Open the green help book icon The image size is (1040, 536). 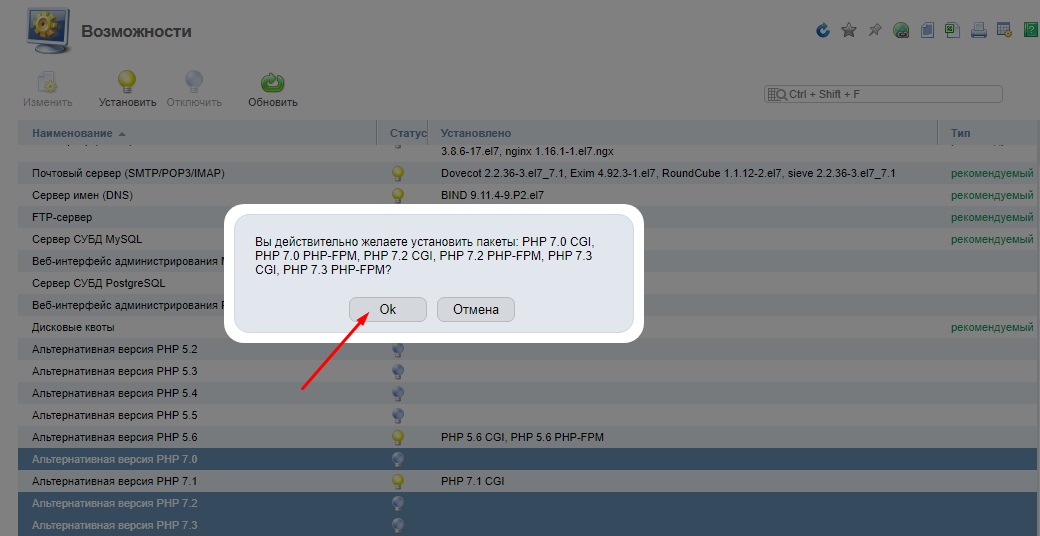tap(1030, 30)
